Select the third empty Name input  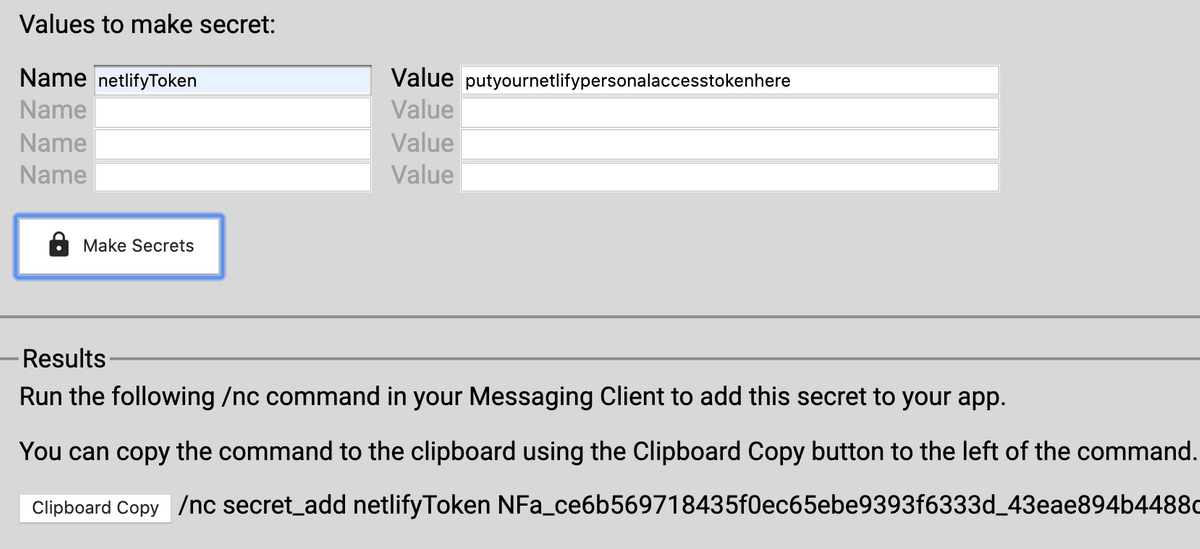[x=232, y=145]
